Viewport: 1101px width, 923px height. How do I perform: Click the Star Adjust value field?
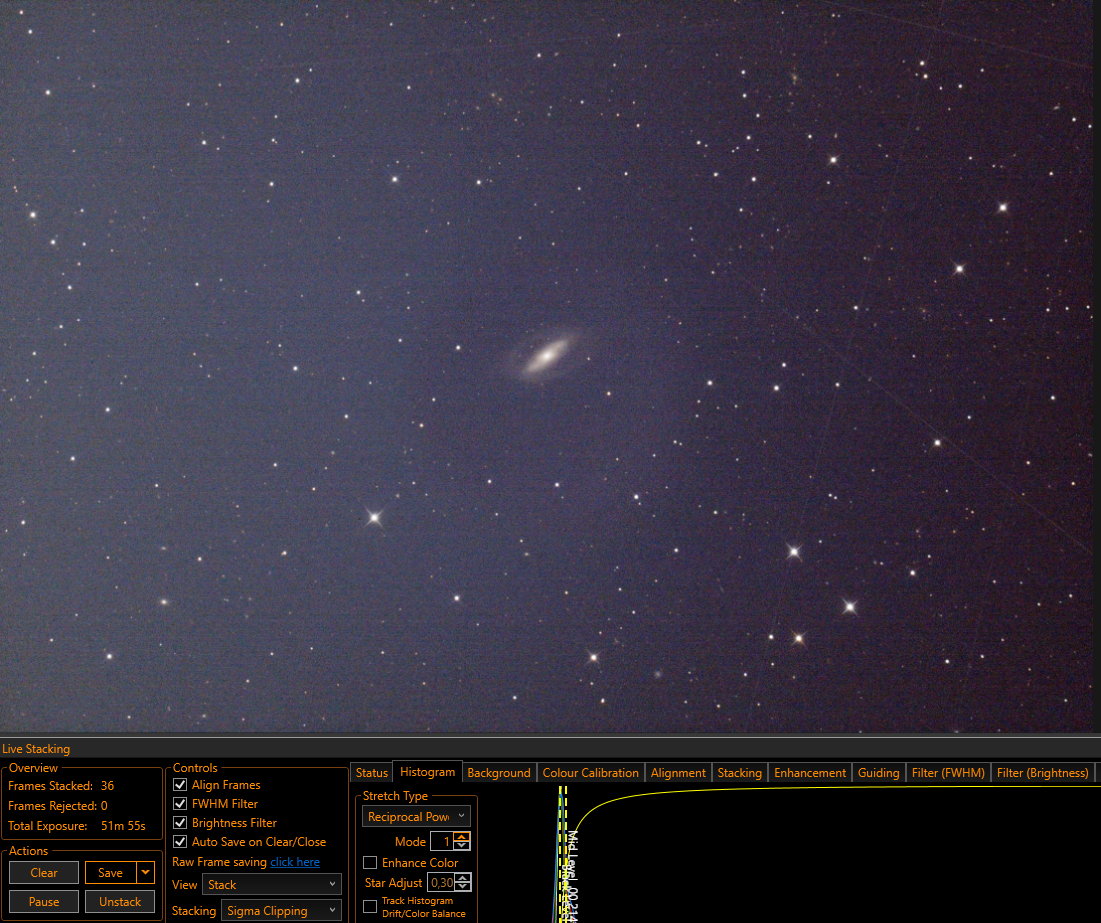[441, 882]
